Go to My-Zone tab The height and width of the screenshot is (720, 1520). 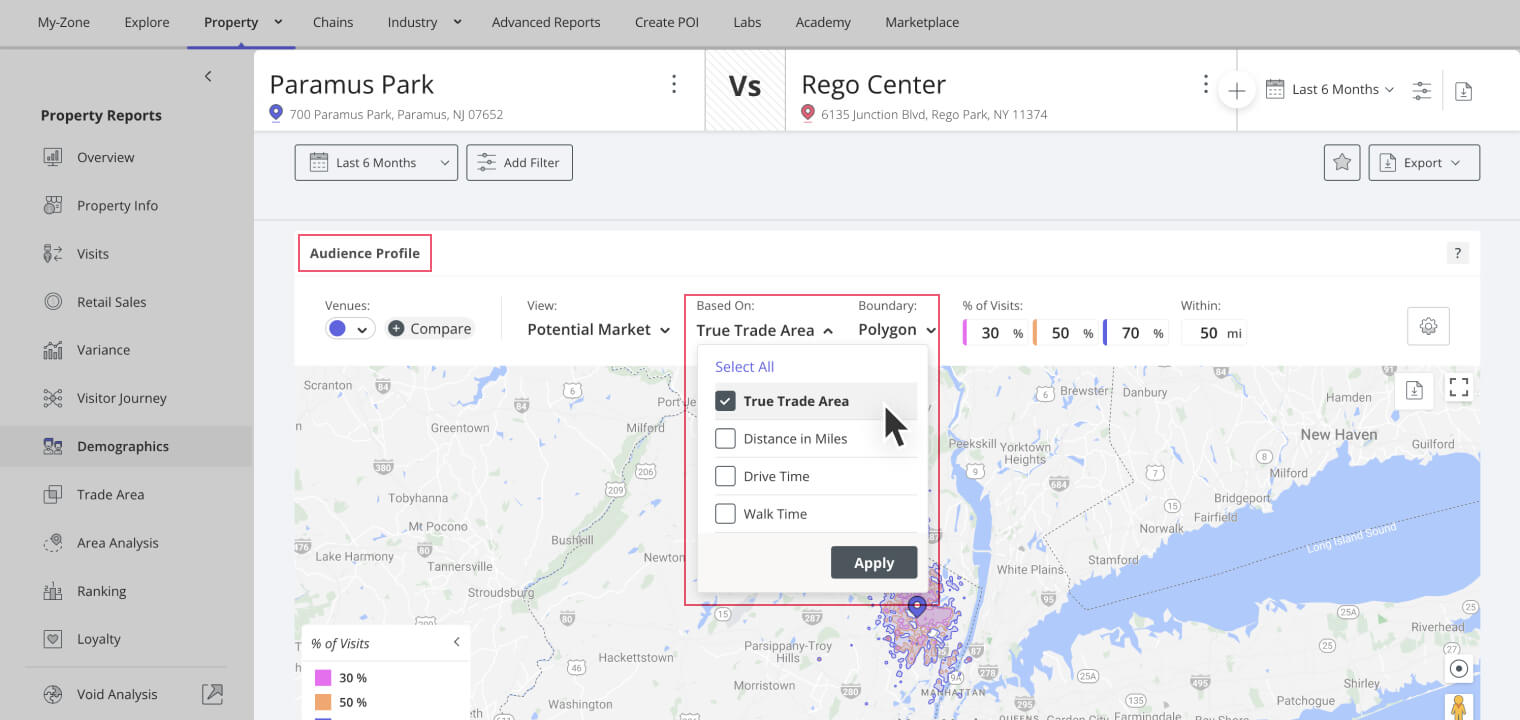click(63, 22)
